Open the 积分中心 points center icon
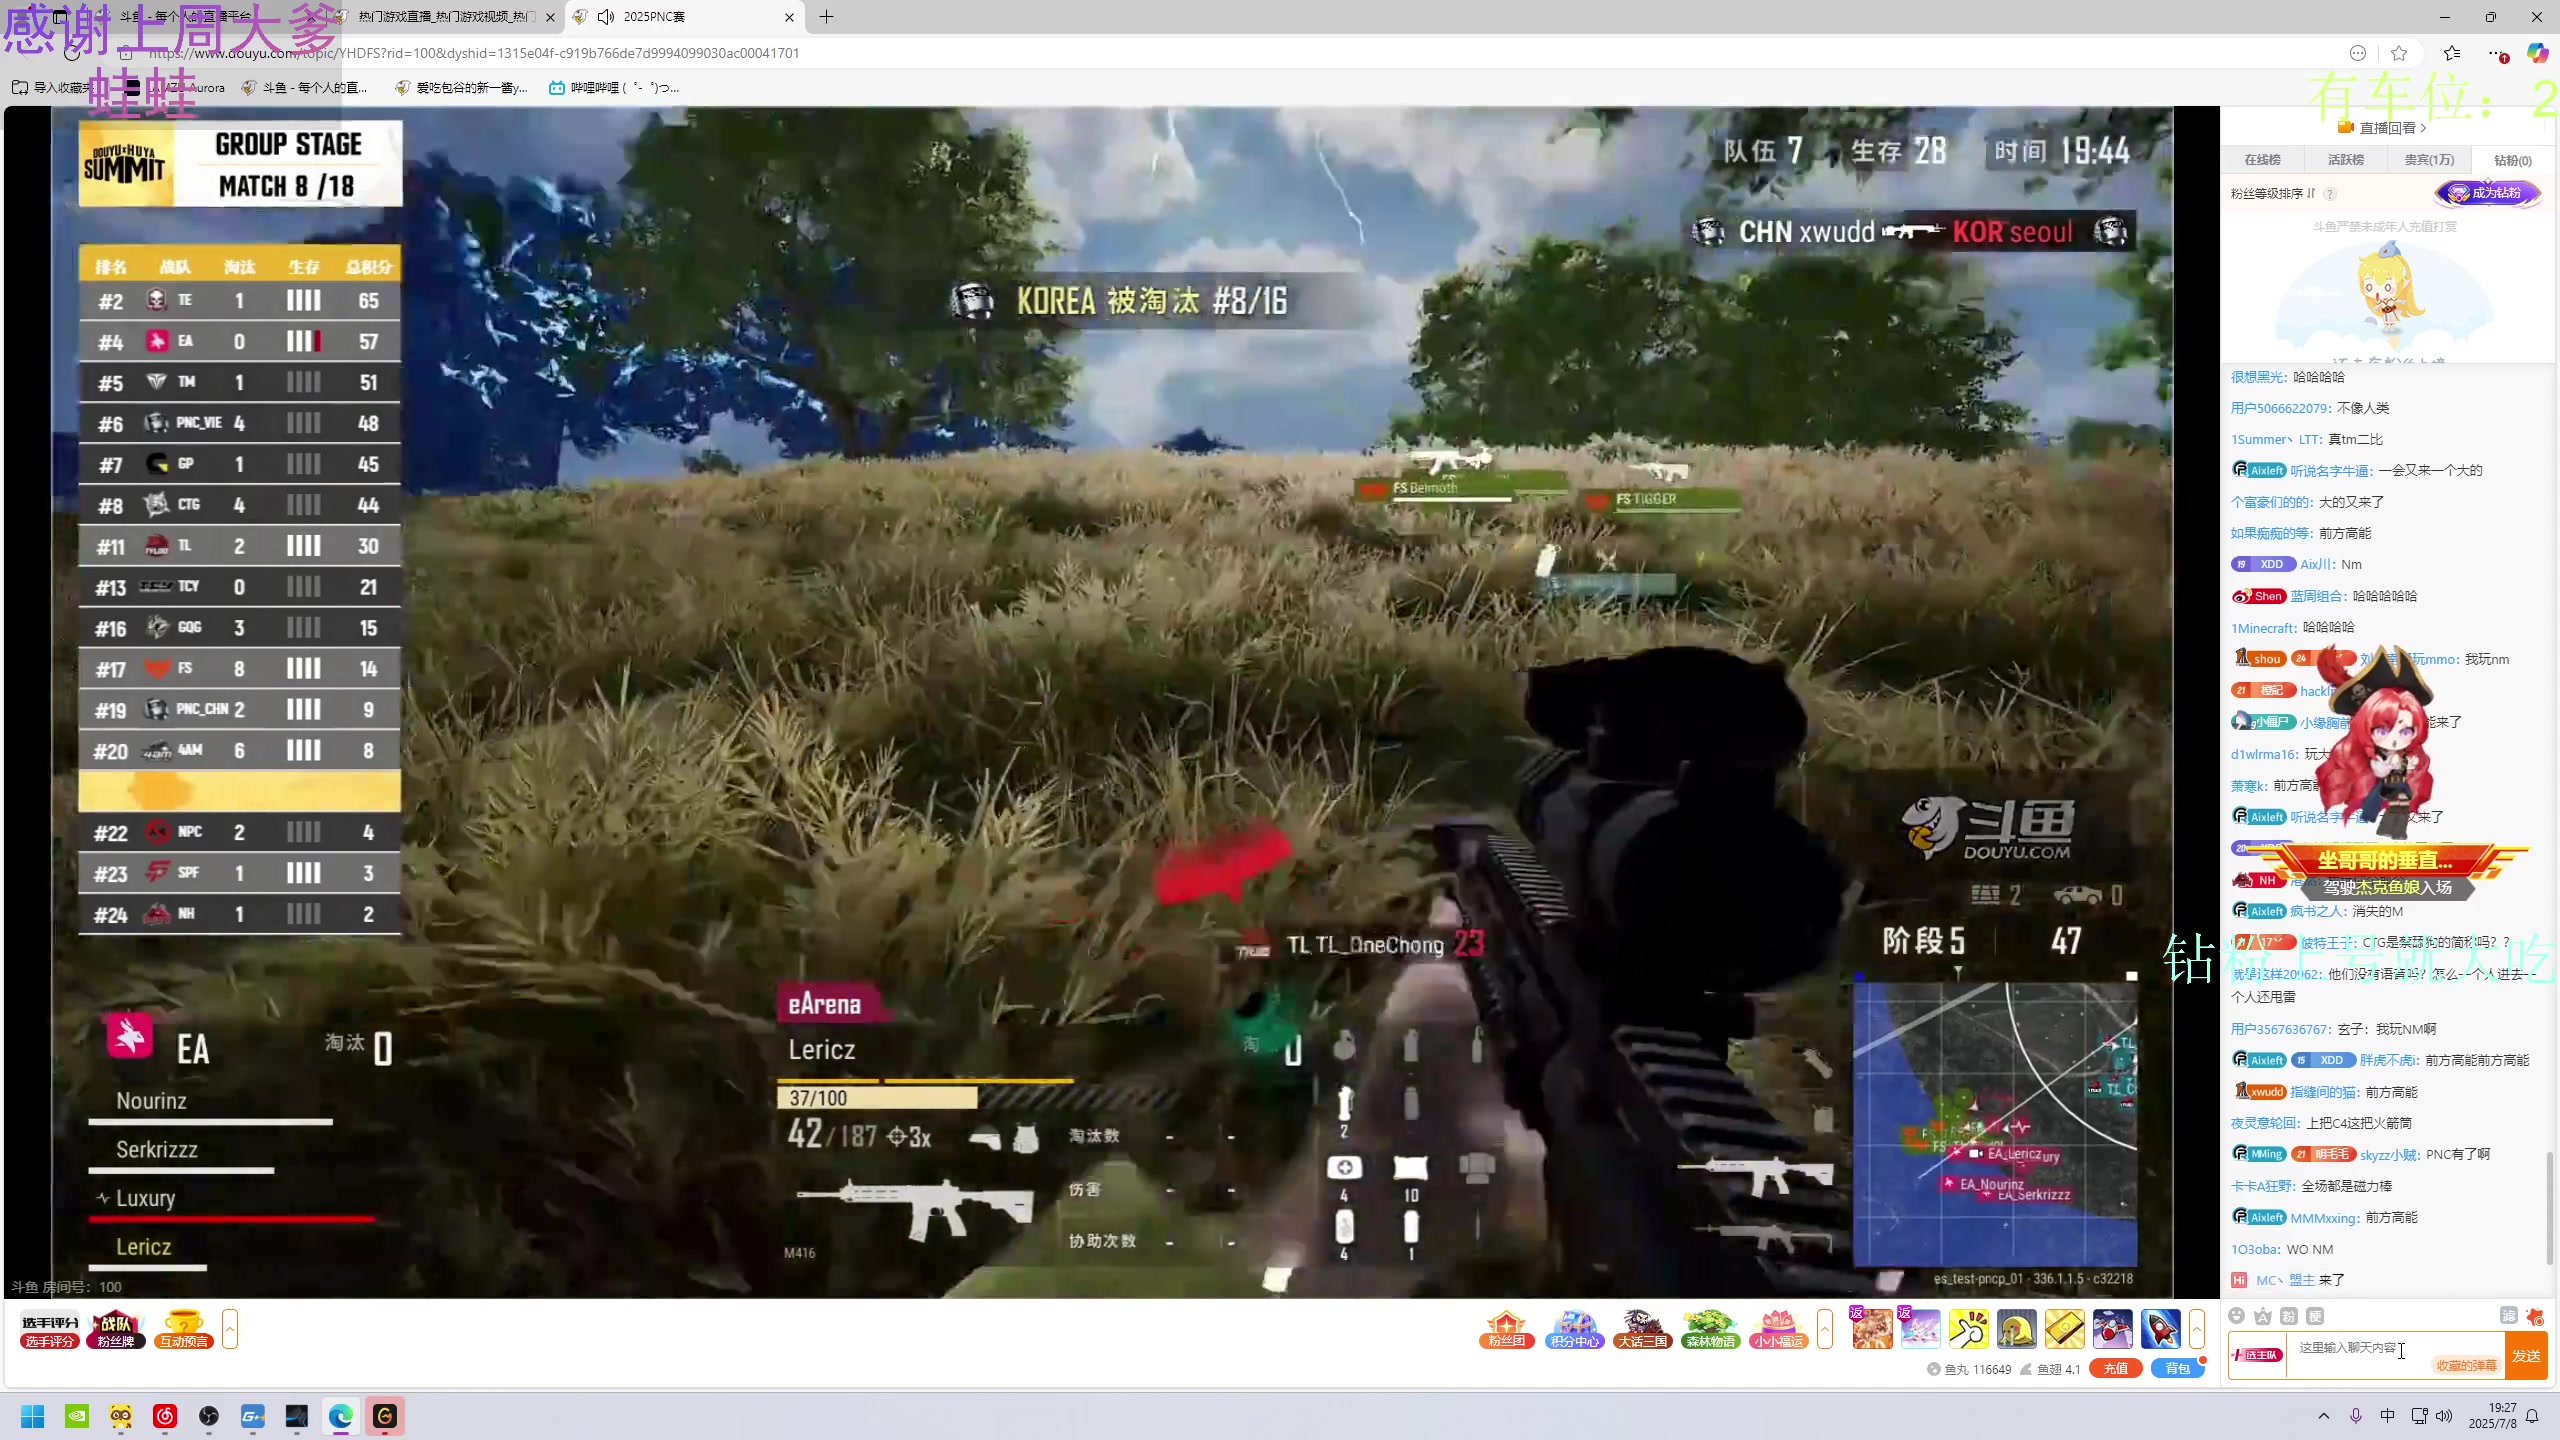 (x=1574, y=1330)
